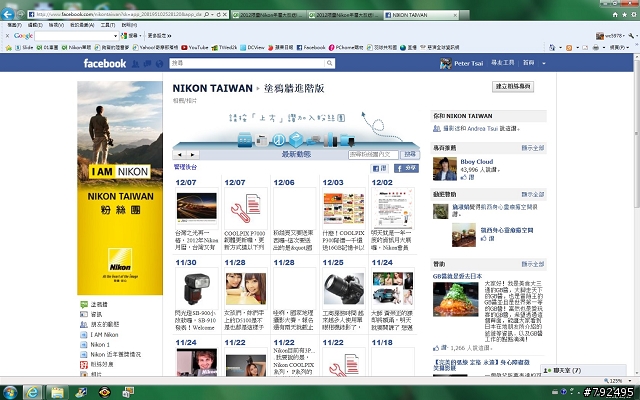Click the blue question-mark cube icon
640x400 pixels.
coord(296,139)
